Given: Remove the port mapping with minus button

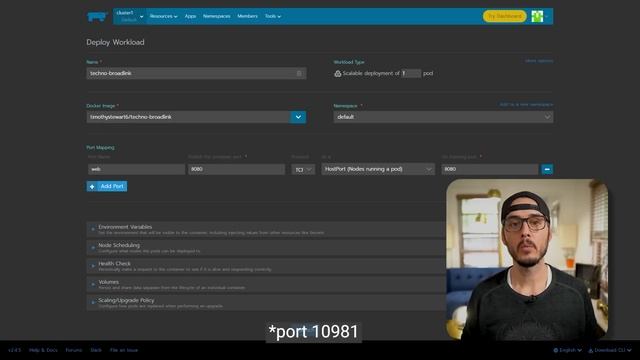Looking at the screenshot, I should pyautogui.click(x=547, y=169).
